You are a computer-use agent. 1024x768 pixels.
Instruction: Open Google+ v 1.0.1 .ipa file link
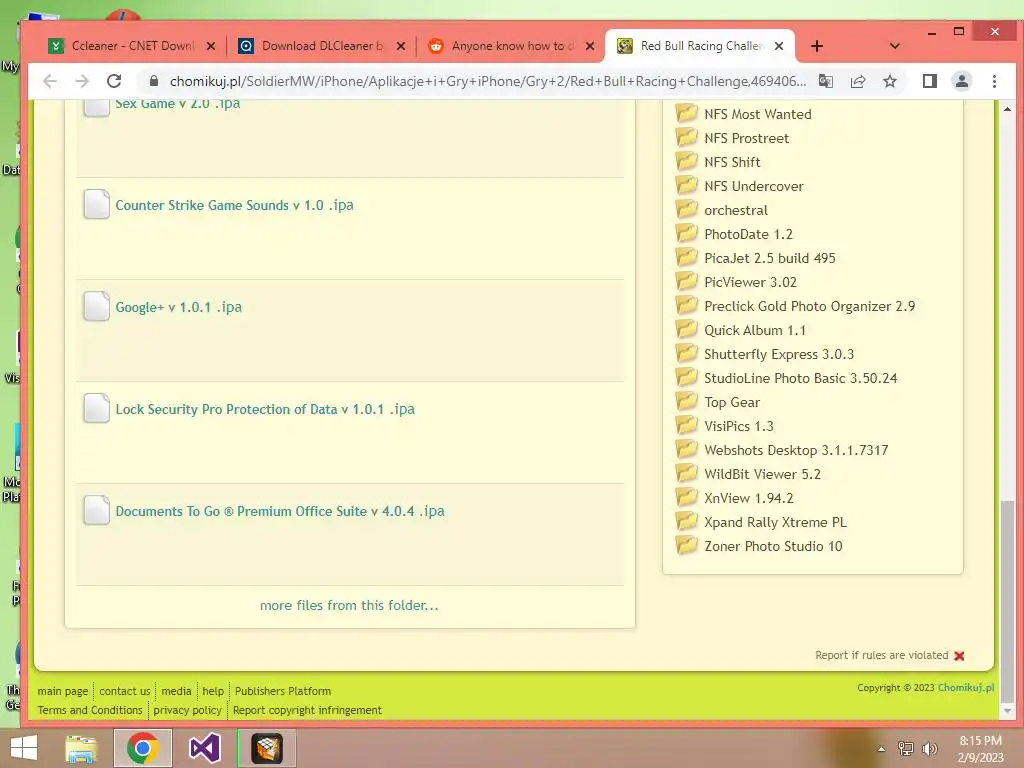click(178, 307)
